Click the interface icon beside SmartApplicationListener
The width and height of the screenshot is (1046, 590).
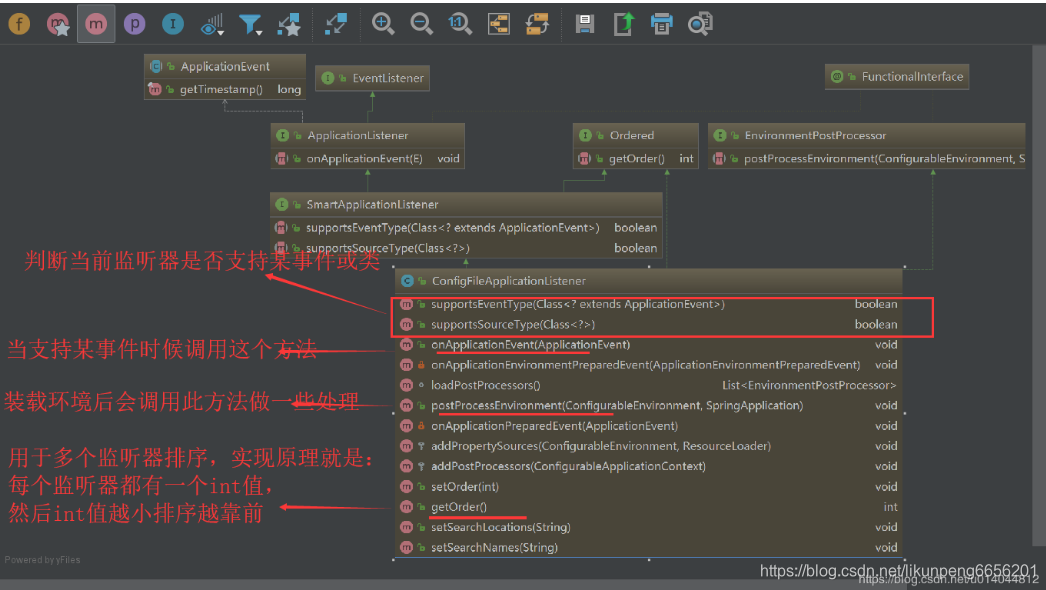coord(282,204)
